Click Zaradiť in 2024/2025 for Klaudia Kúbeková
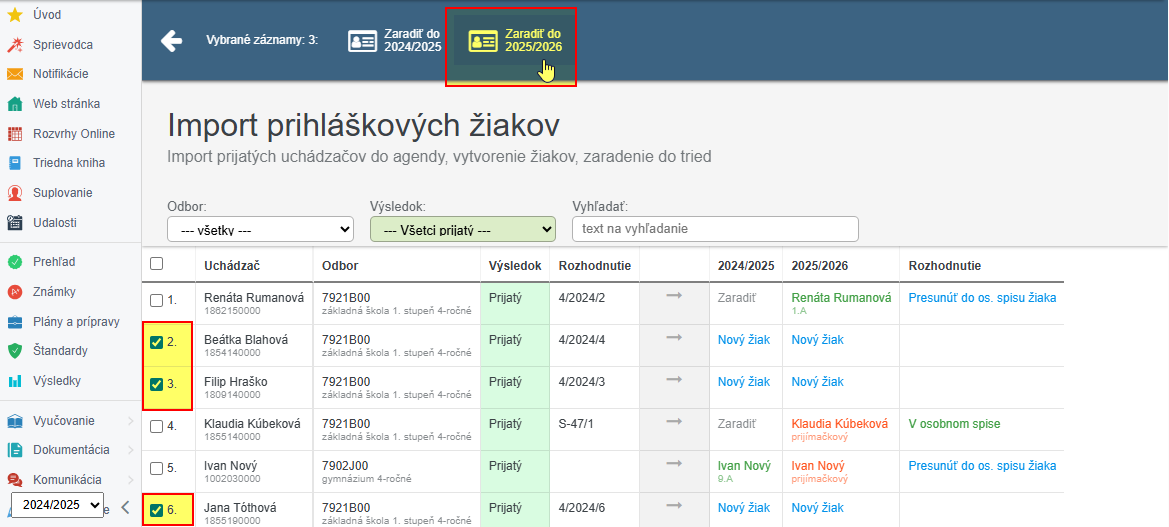Image resolution: width=1169 pixels, height=527 pixels. 737,424
